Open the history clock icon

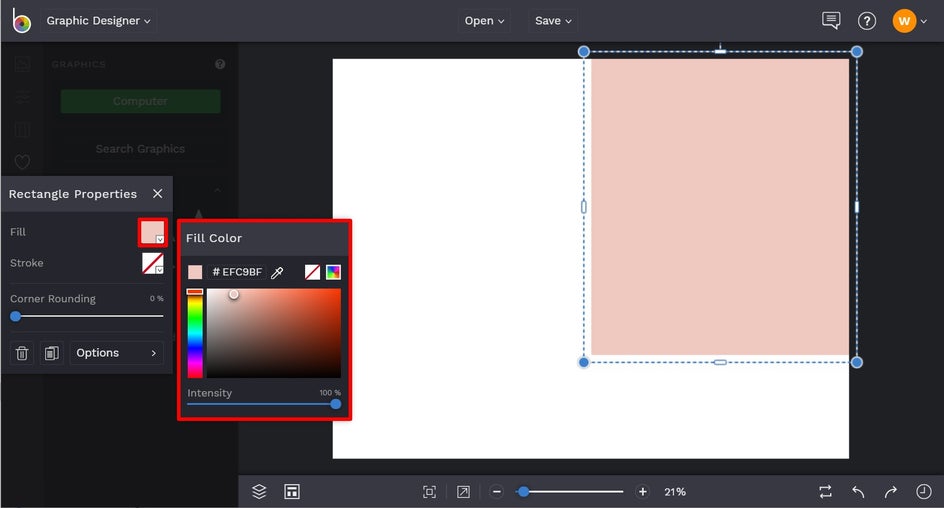click(x=924, y=492)
